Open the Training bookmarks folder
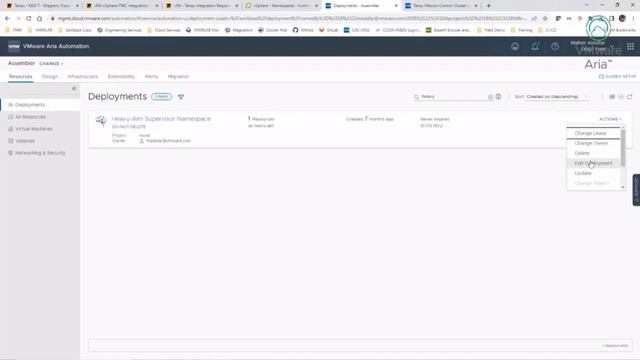Screen dimensions: 640x360 [x=521, y=30]
